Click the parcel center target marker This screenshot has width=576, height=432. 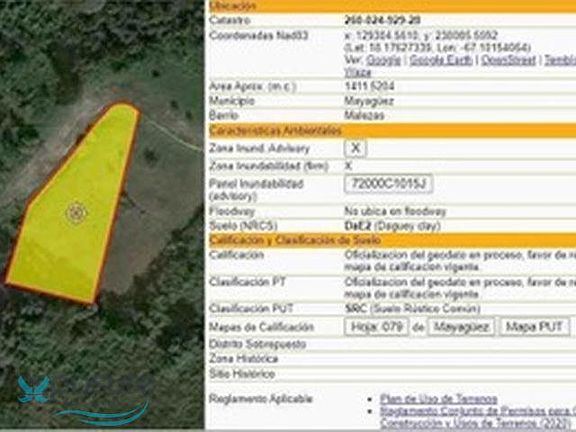tap(77, 213)
